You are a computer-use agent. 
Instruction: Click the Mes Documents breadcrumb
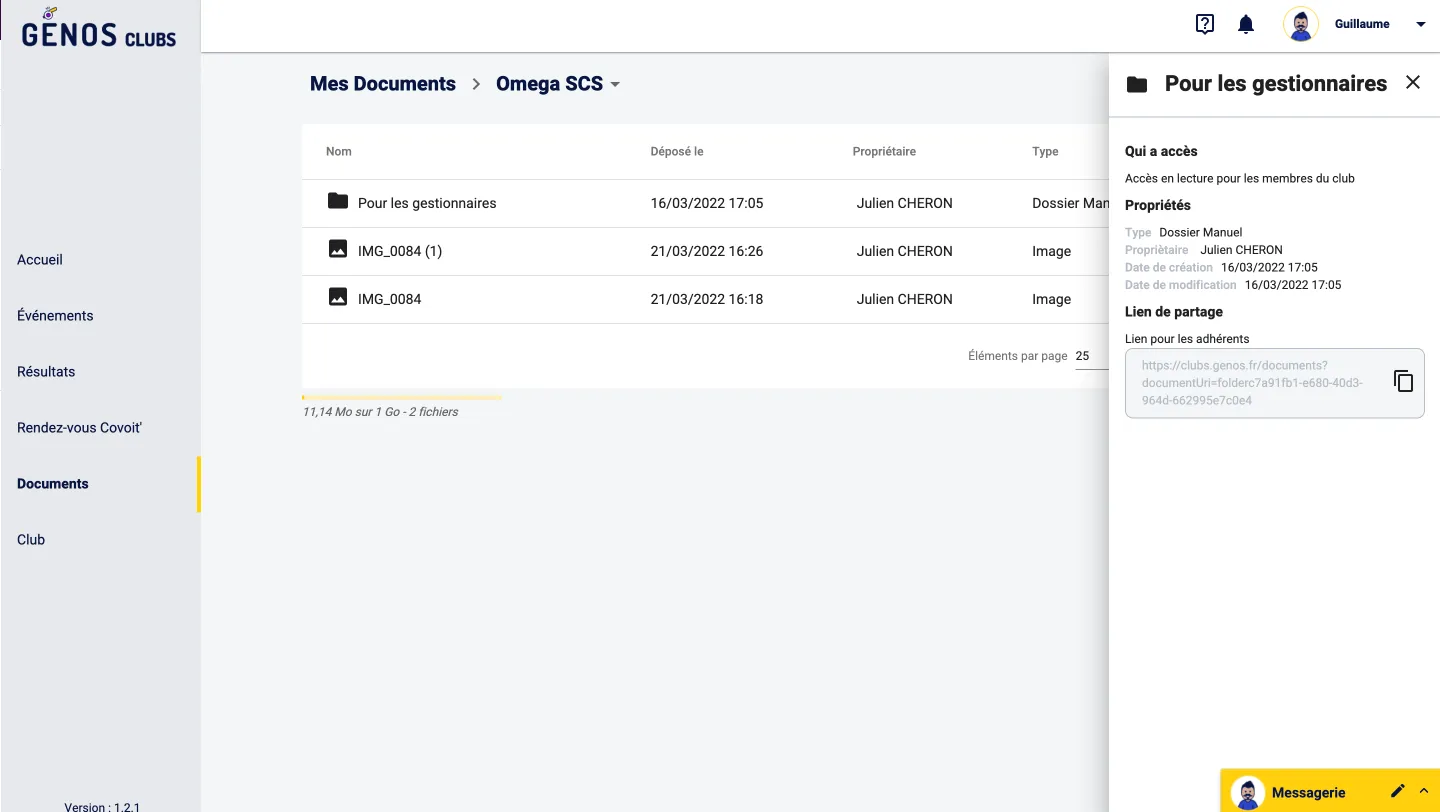tap(382, 84)
